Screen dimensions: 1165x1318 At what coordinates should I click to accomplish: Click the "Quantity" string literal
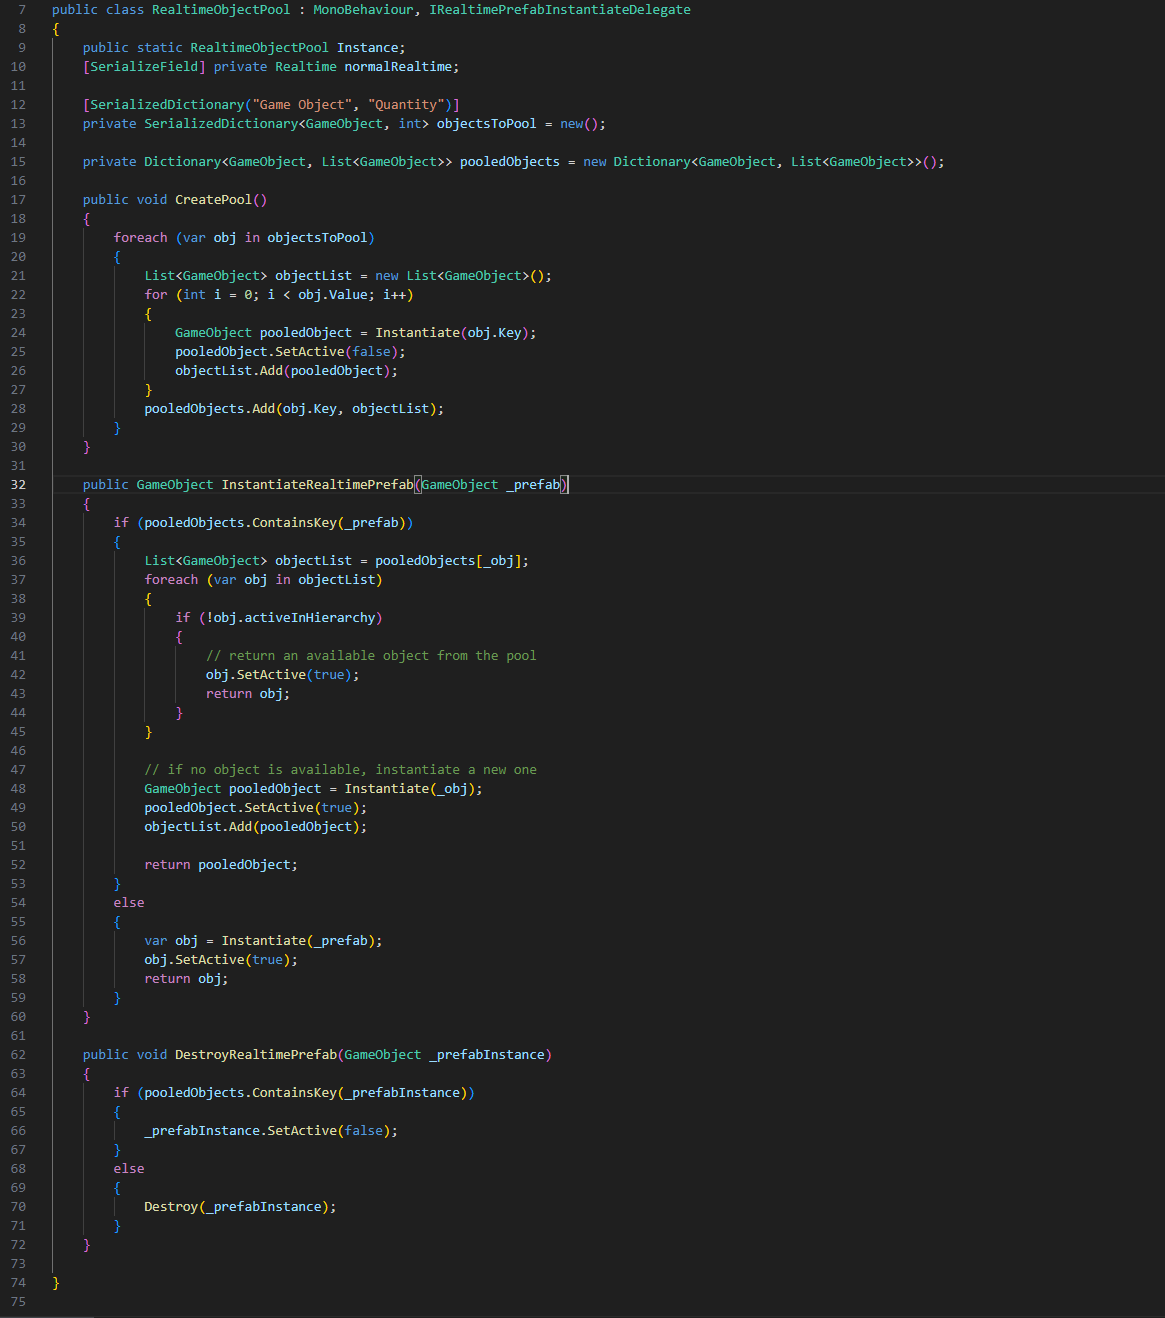coord(406,105)
